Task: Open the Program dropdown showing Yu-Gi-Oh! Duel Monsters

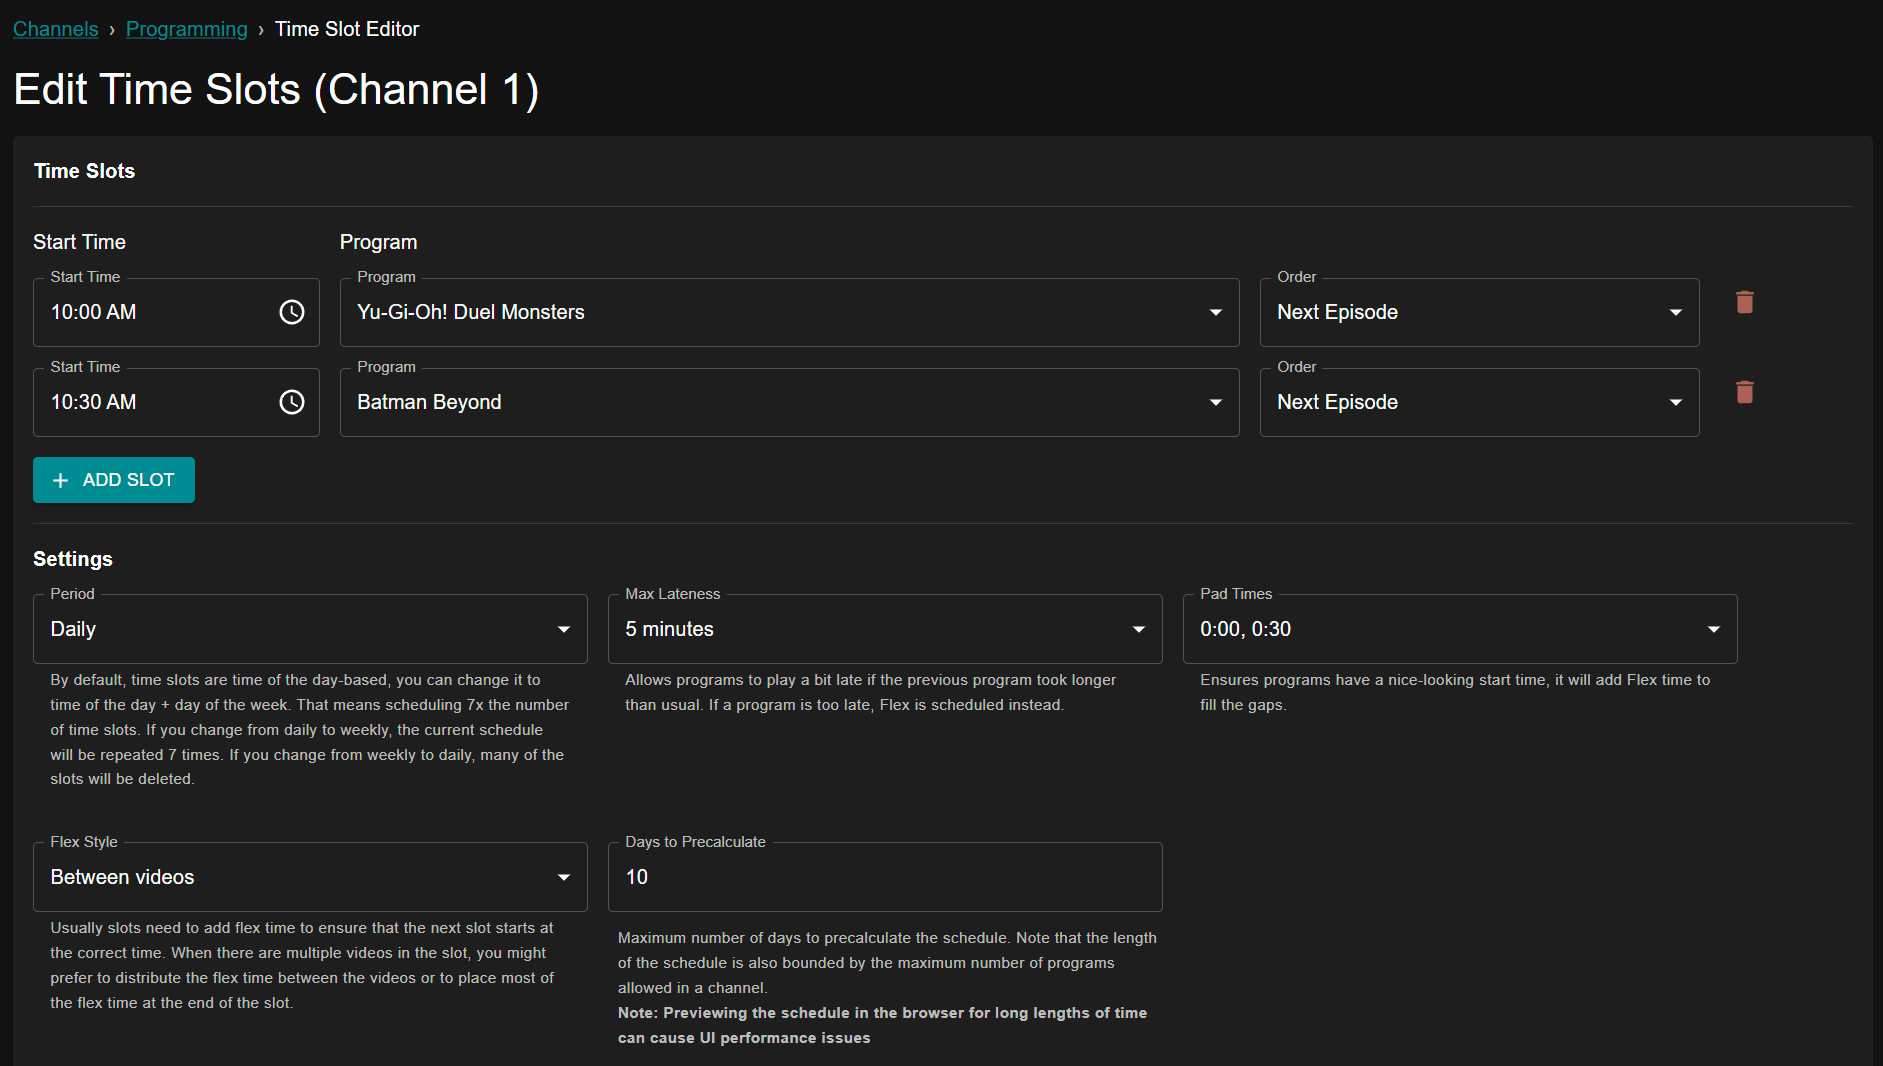Action: [x=1215, y=312]
